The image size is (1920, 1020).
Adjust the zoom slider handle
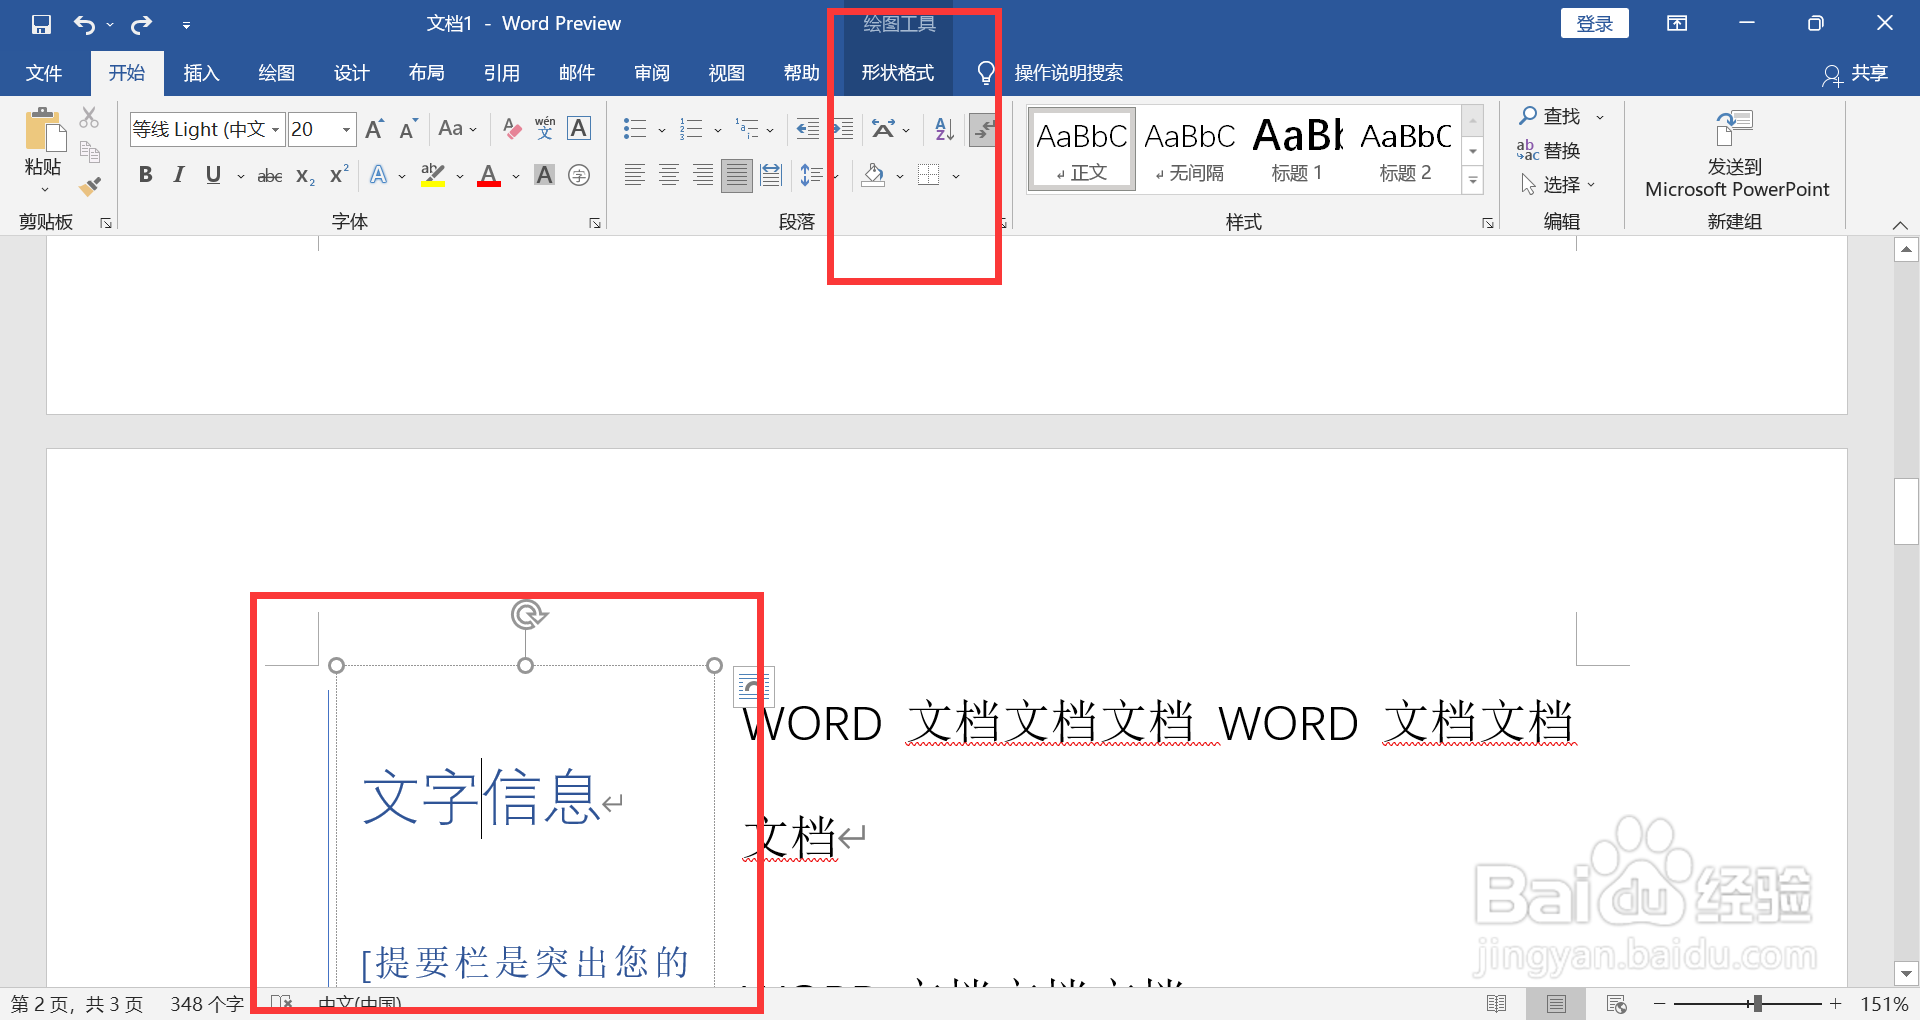click(1757, 1003)
